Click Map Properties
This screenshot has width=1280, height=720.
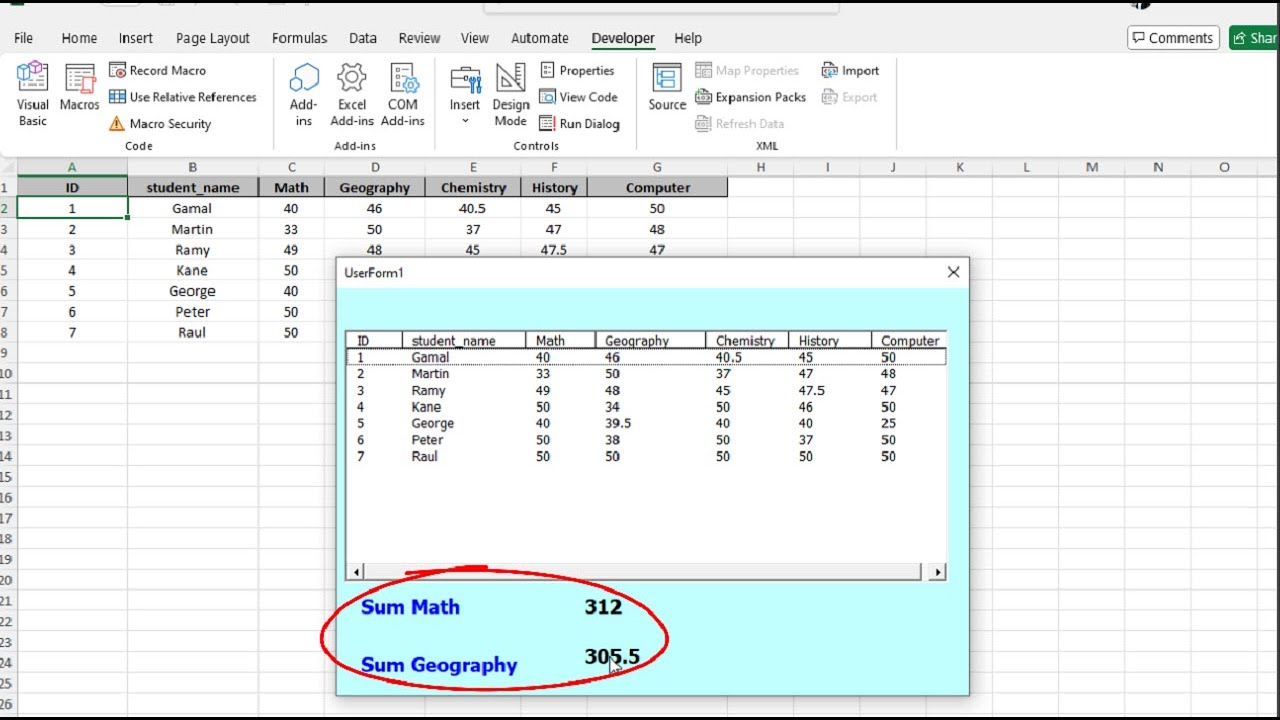pyautogui.click(x=747, y=71)
